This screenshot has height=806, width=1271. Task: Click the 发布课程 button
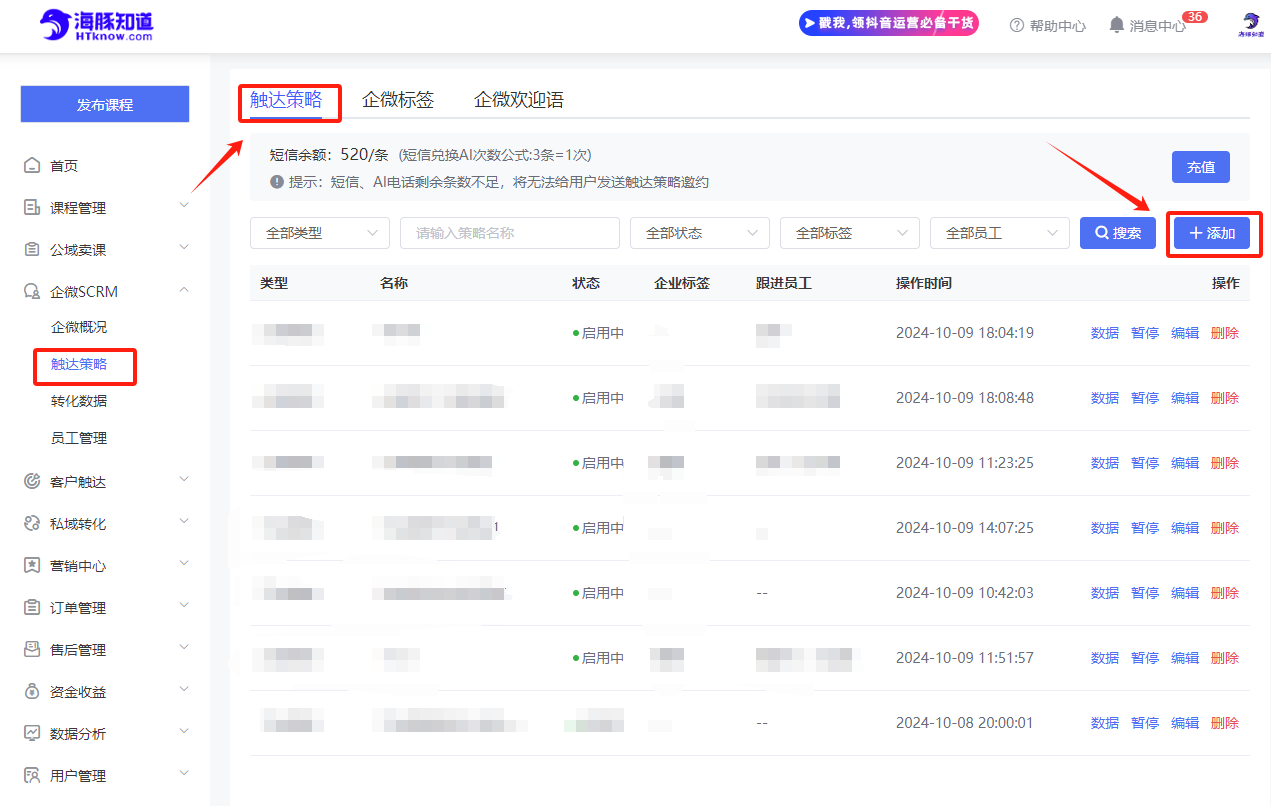point(105,104)
